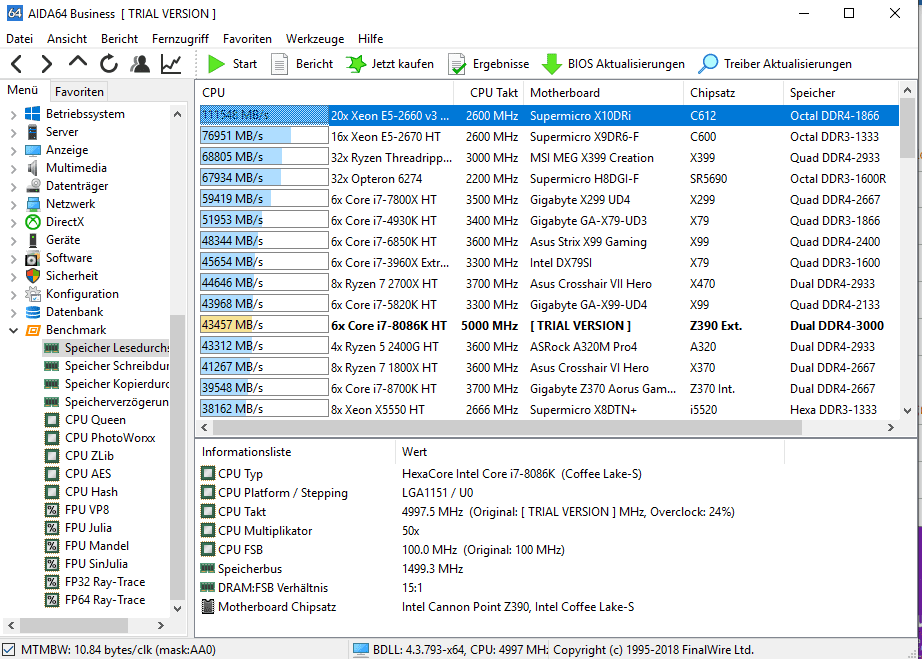Expand the Betriebssystem tree node

point(13,114)
